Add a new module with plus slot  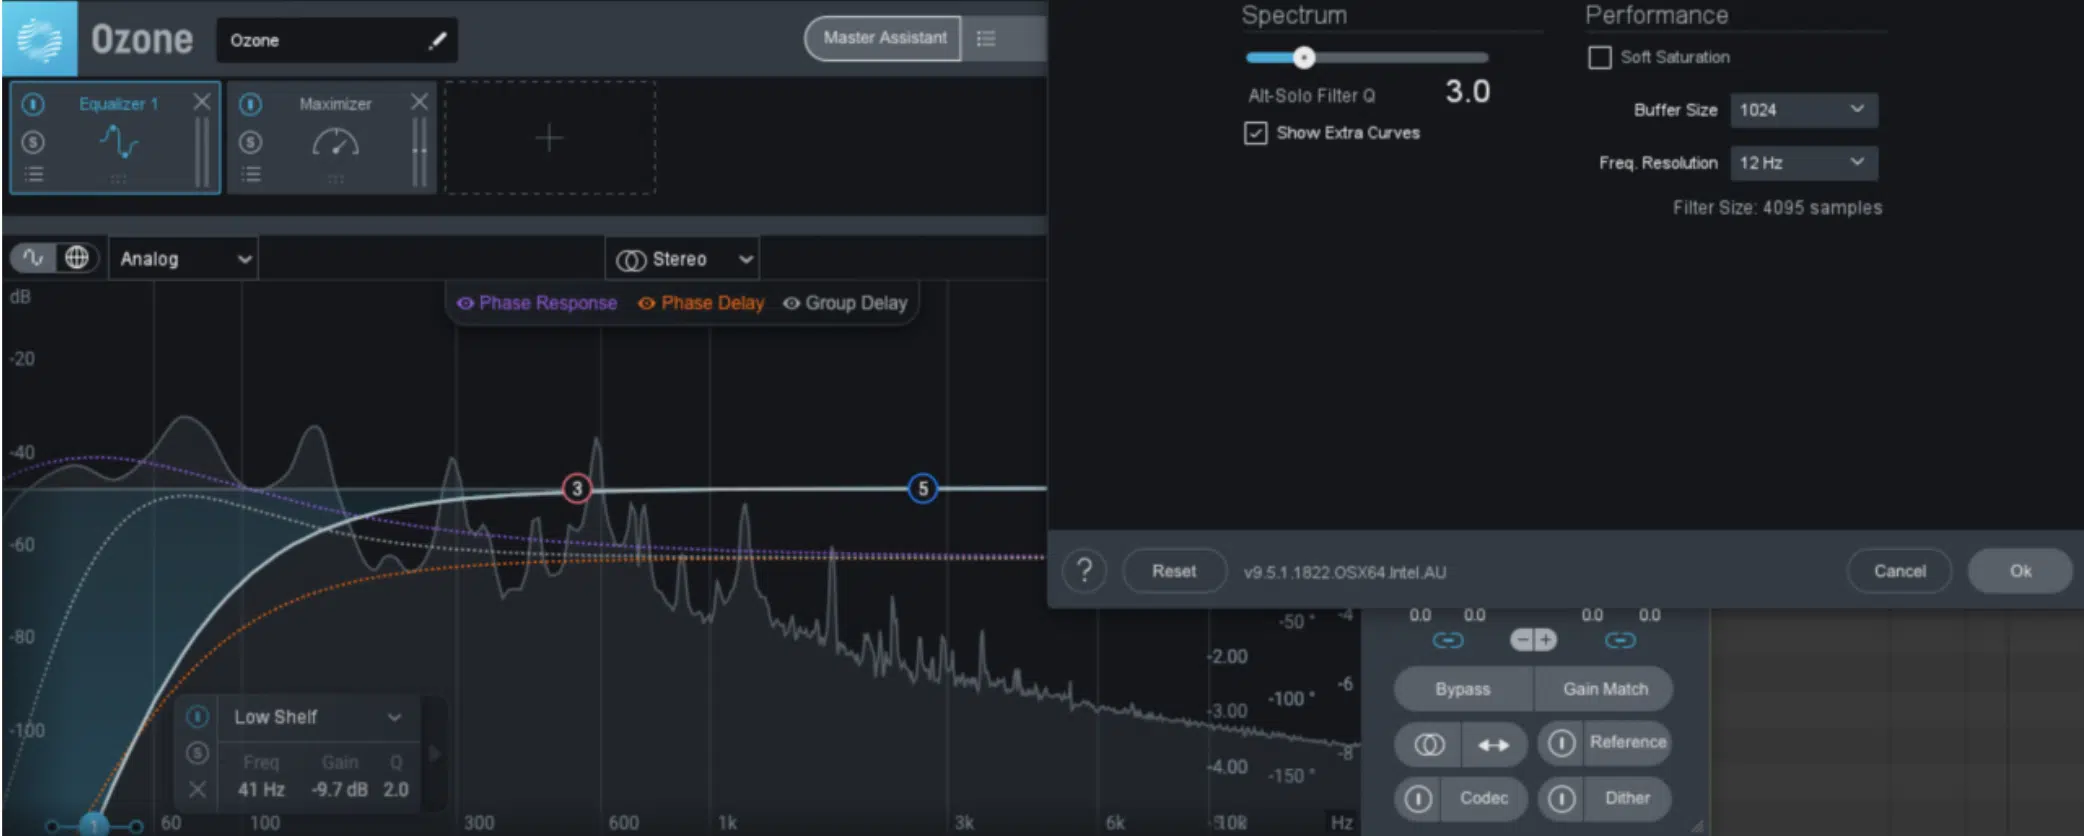tap(550, 138)
